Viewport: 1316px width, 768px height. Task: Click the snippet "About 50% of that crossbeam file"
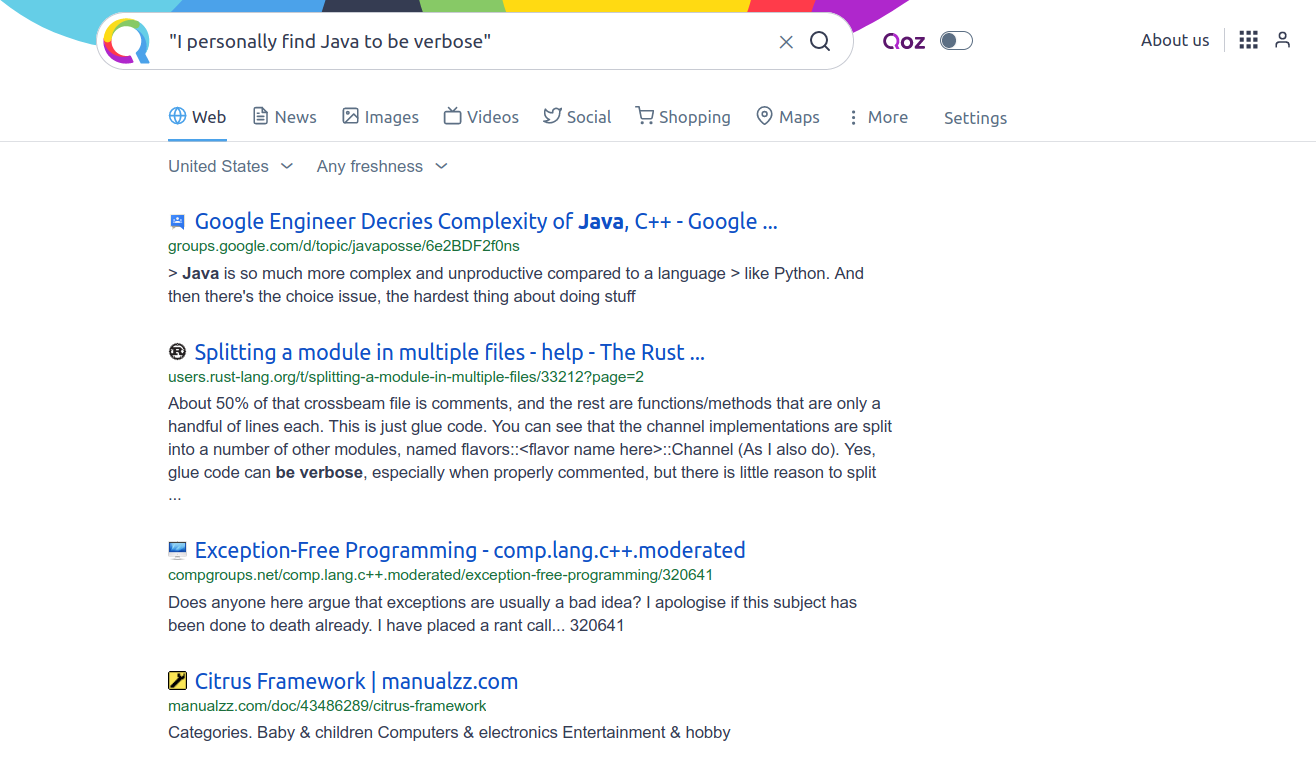click(x=530, y=449)
